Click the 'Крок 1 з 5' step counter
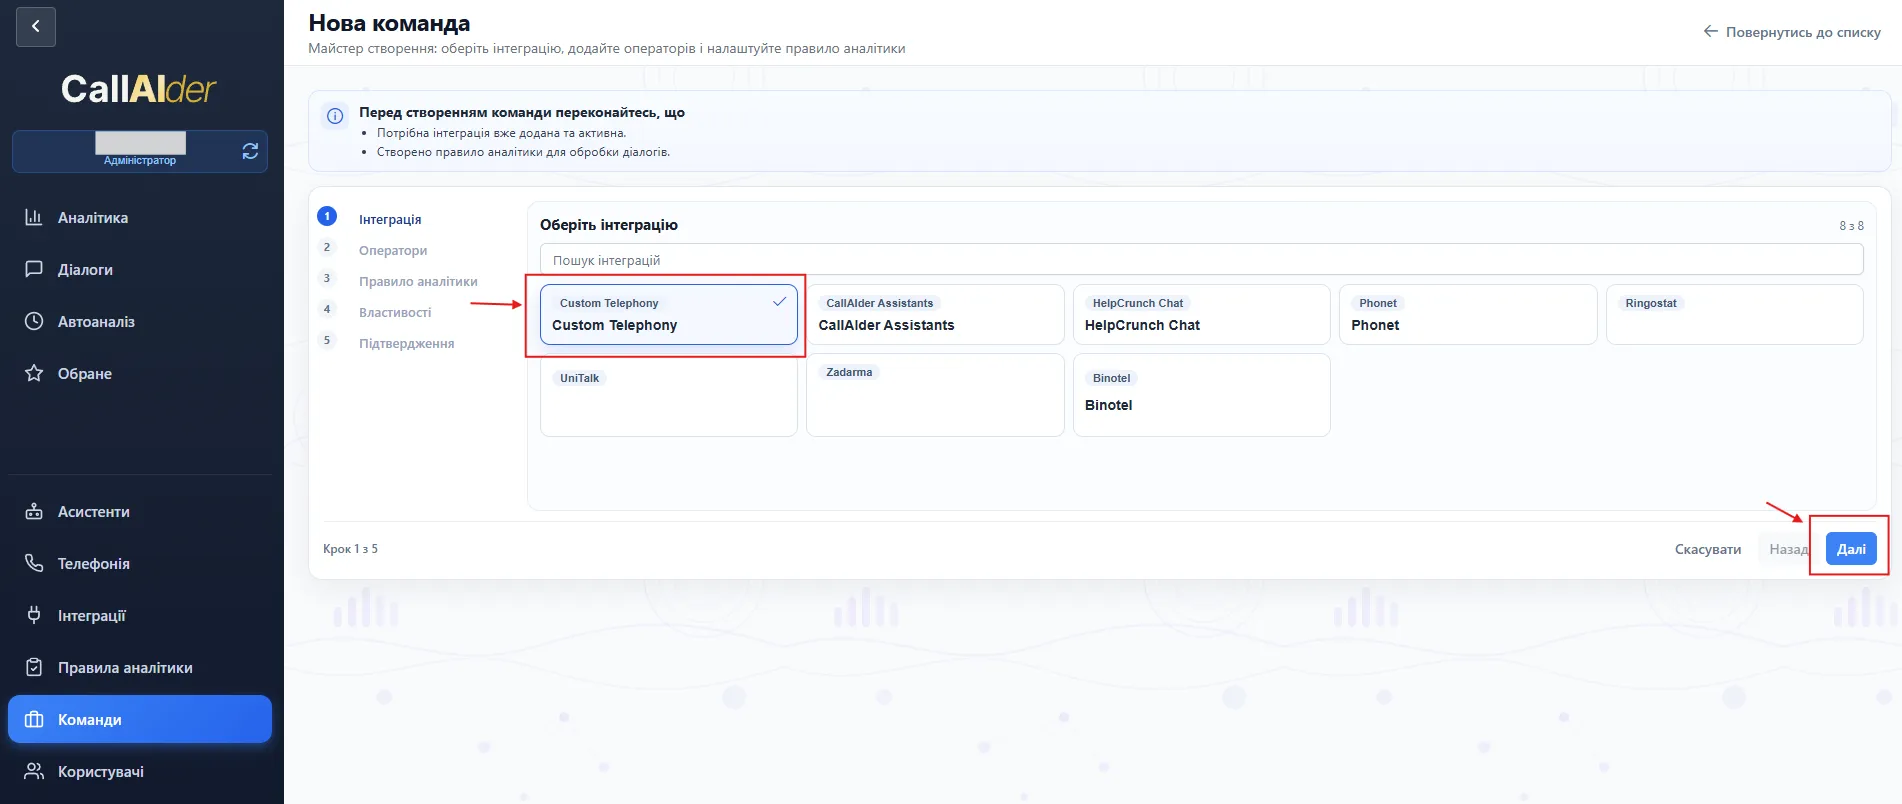The image size is (1902, 804). tap(350, 549)
